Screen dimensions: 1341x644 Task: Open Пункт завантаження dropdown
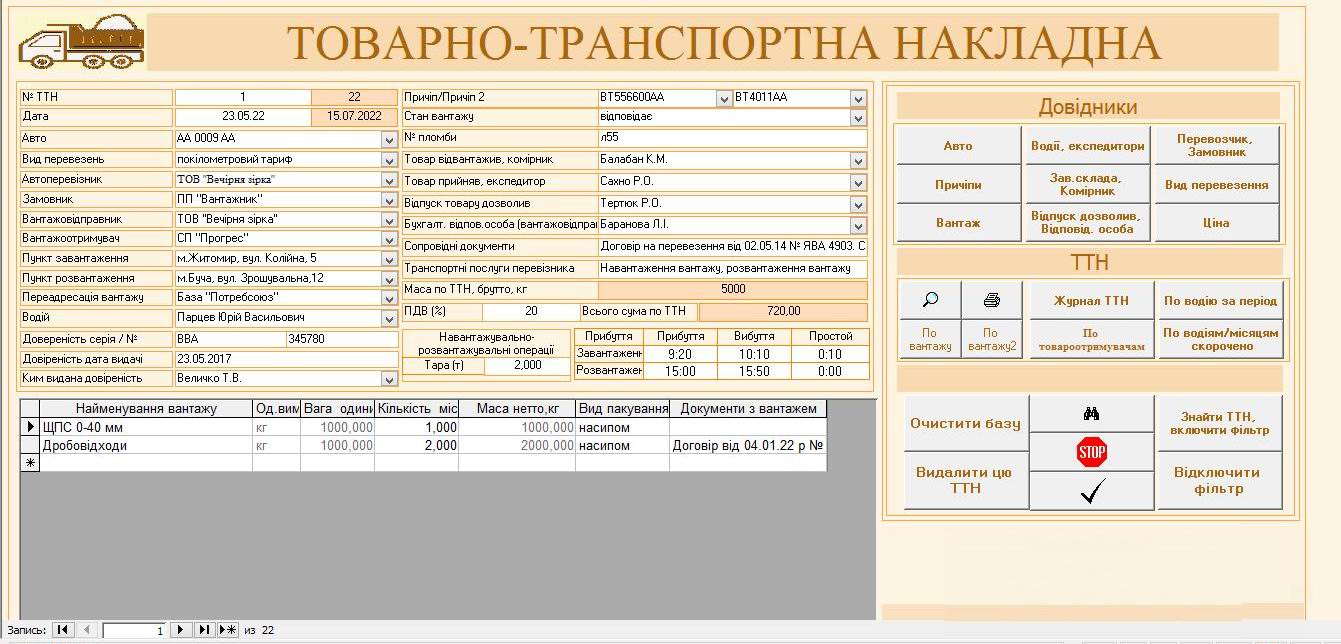389,259
